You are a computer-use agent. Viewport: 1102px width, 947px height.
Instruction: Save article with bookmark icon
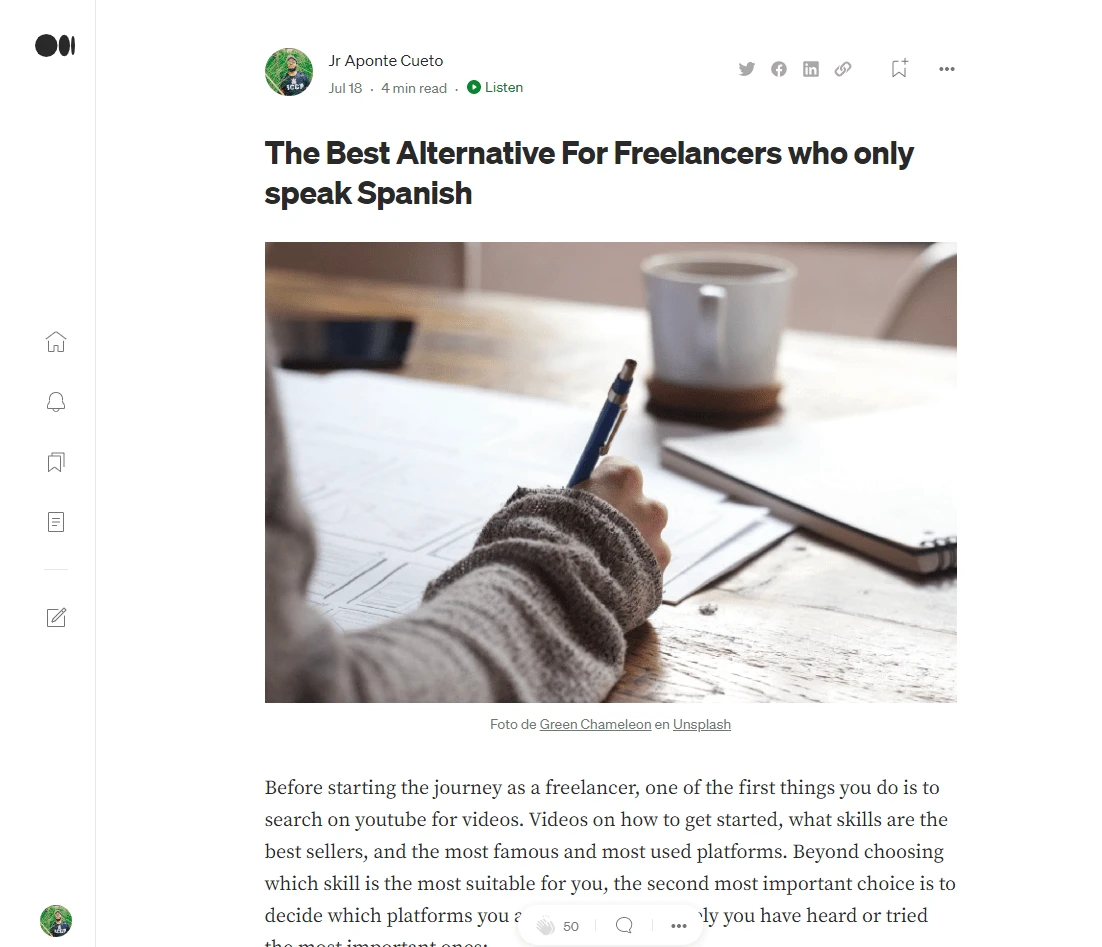coord(899,68)
